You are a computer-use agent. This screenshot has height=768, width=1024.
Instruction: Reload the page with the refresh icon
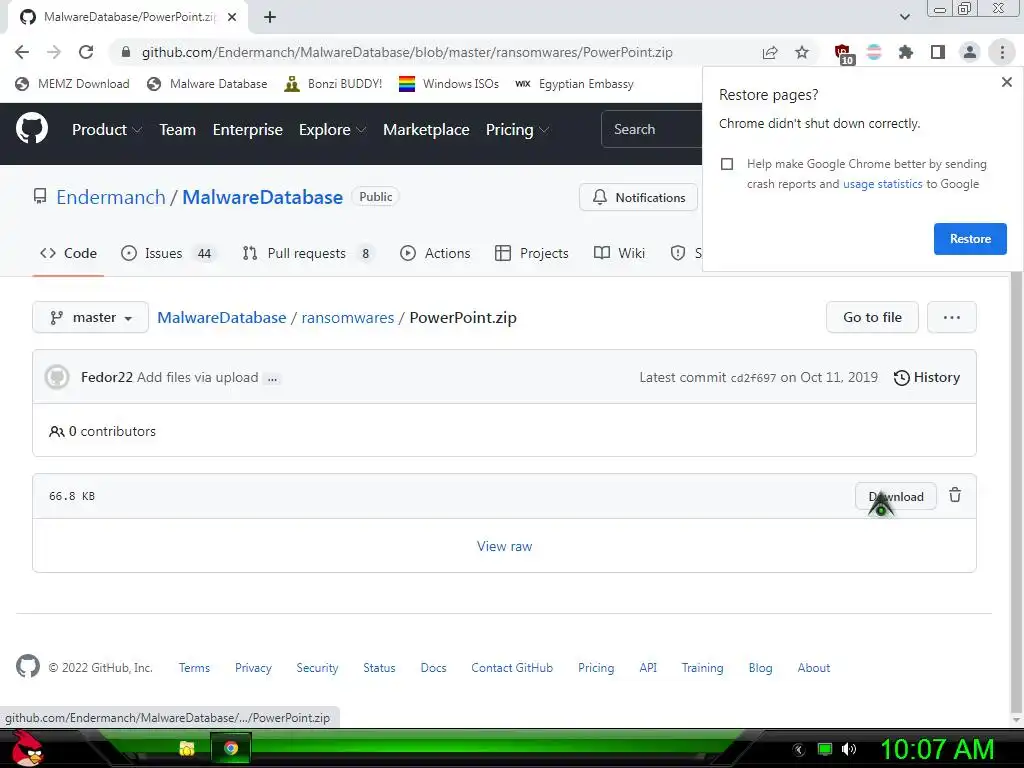(x=86, y=52)
